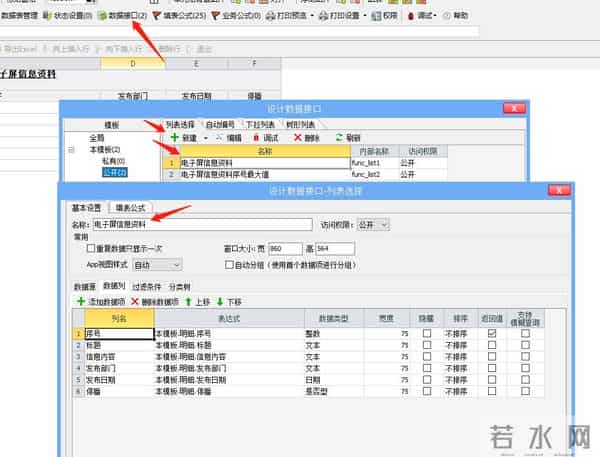600x457 pixels.
Task: Expand the 打印预览 dropdown arrow
Action: 312,16
